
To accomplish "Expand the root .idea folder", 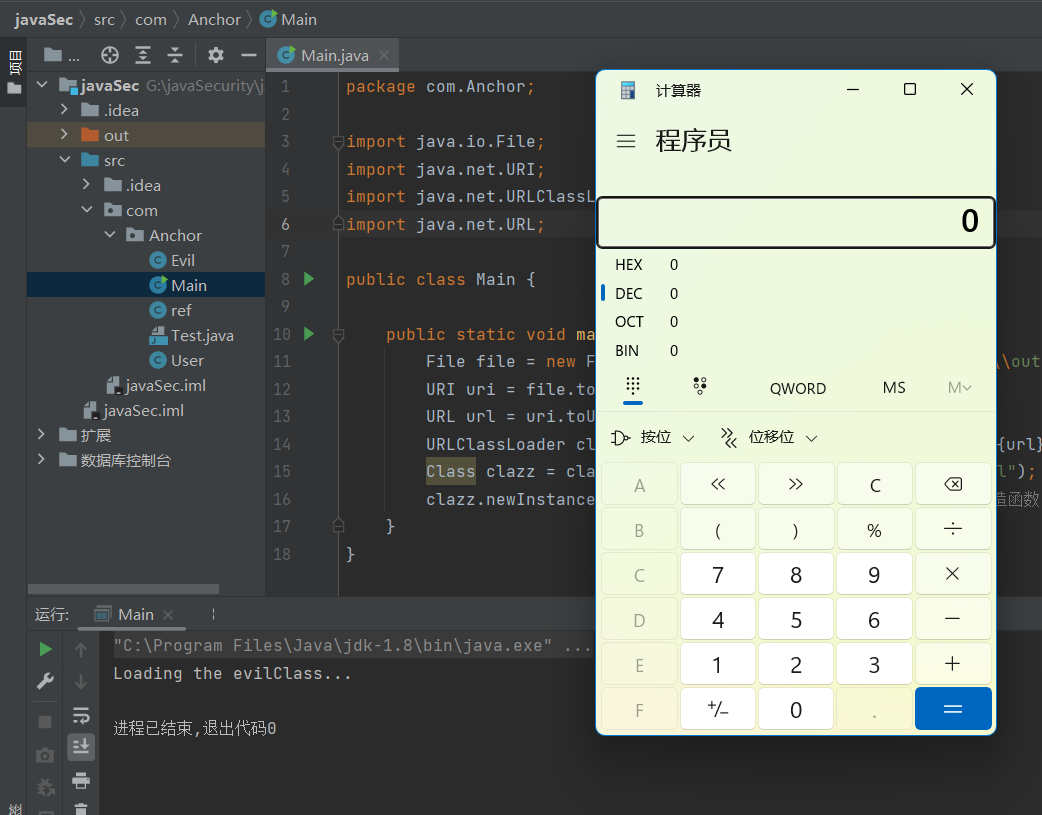I will pos(64,109).
